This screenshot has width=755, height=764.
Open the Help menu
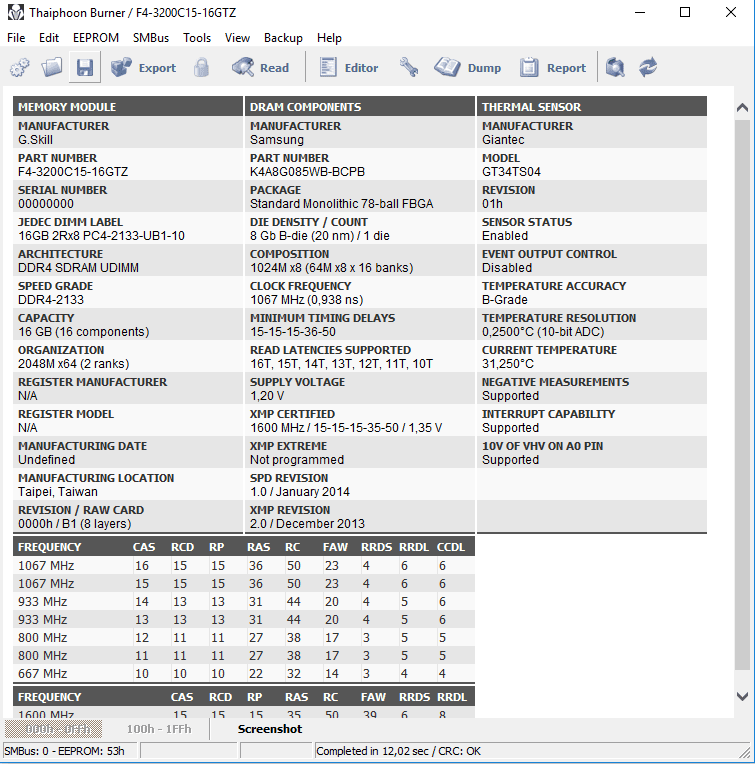coord(329,38)
